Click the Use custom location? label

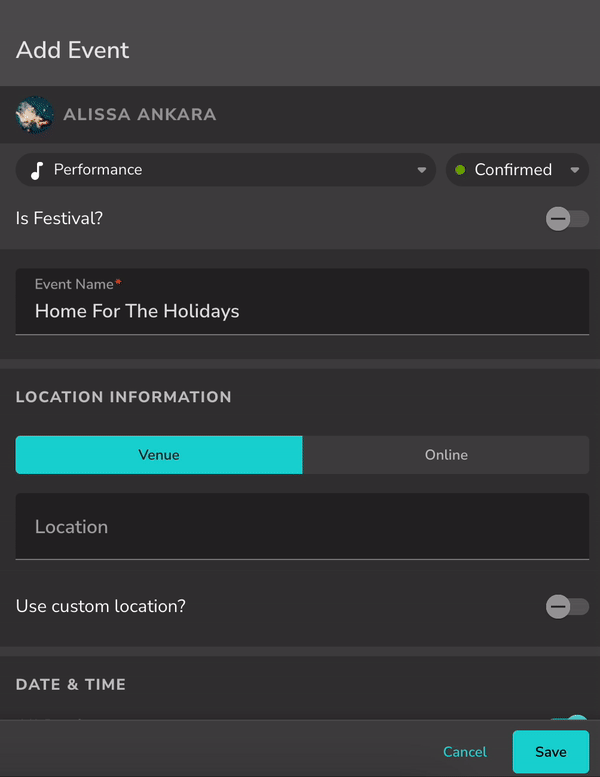pyautogui.click(x=101, y=606)
